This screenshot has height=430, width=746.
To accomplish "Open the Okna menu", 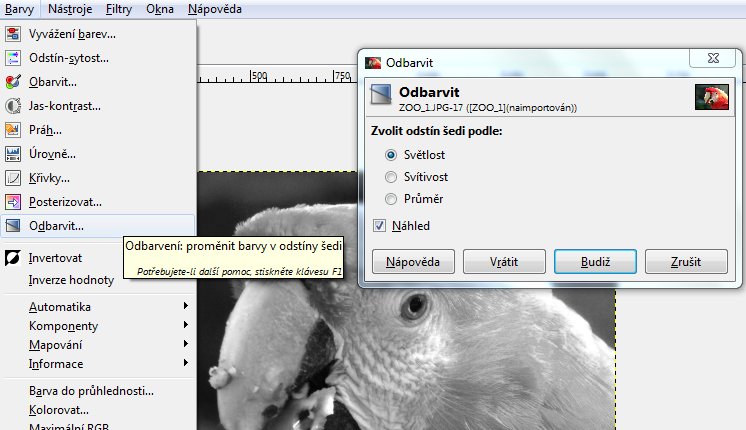I will [160, 9].
